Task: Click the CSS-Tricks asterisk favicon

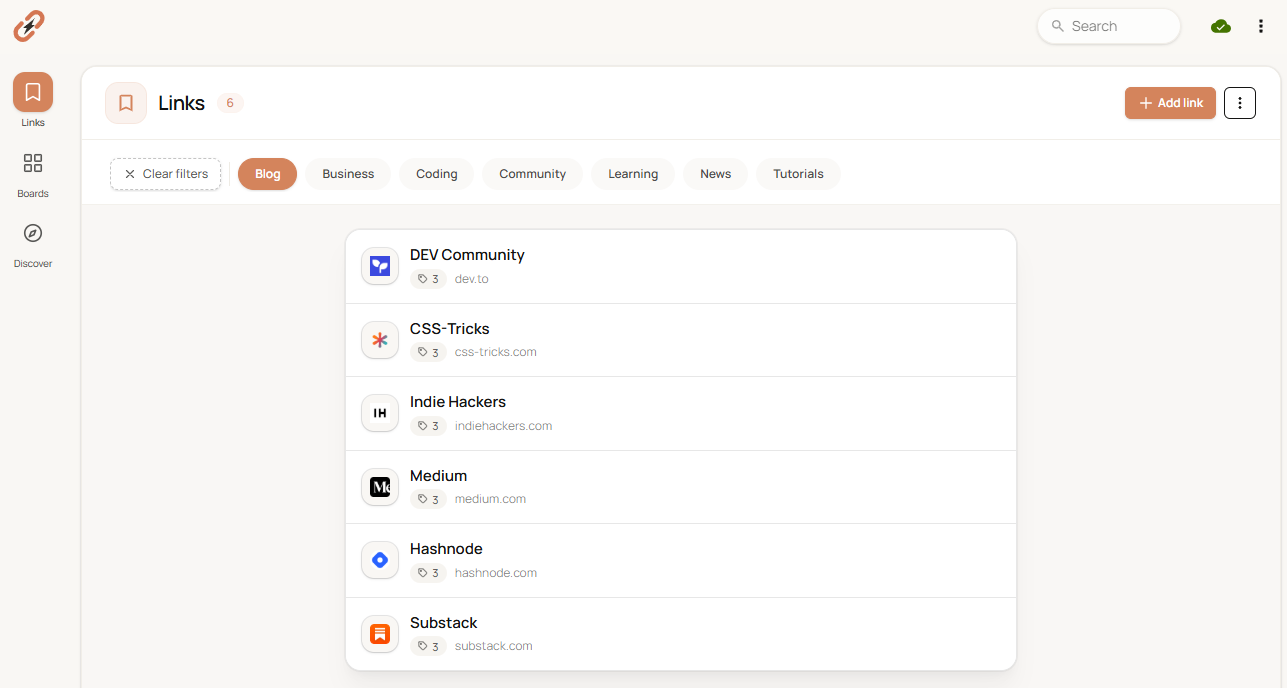Action: 380,340
